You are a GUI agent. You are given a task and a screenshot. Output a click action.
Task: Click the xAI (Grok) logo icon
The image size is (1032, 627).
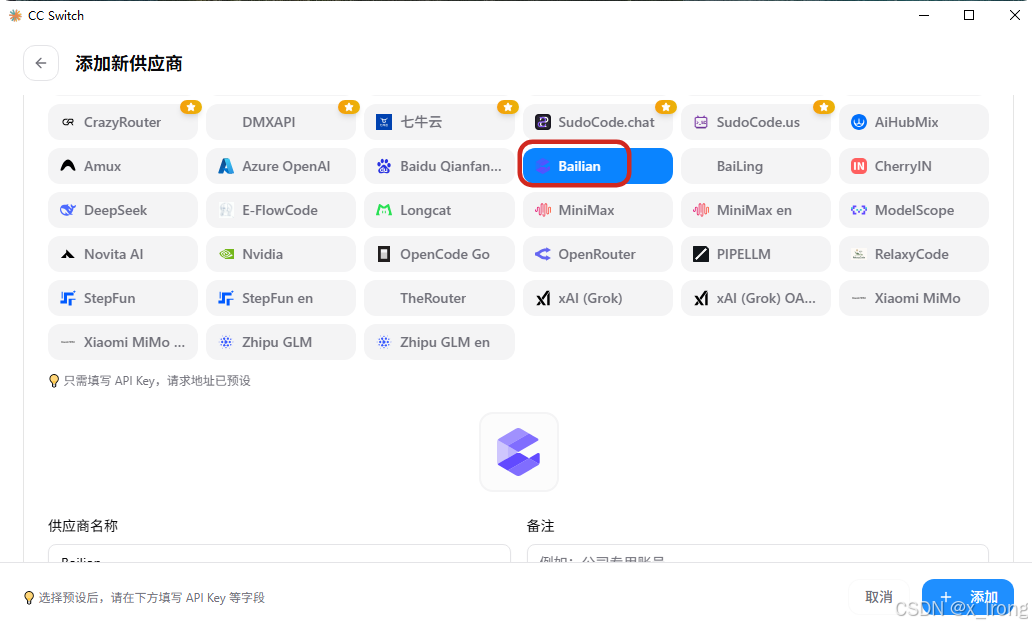[542, 298]
